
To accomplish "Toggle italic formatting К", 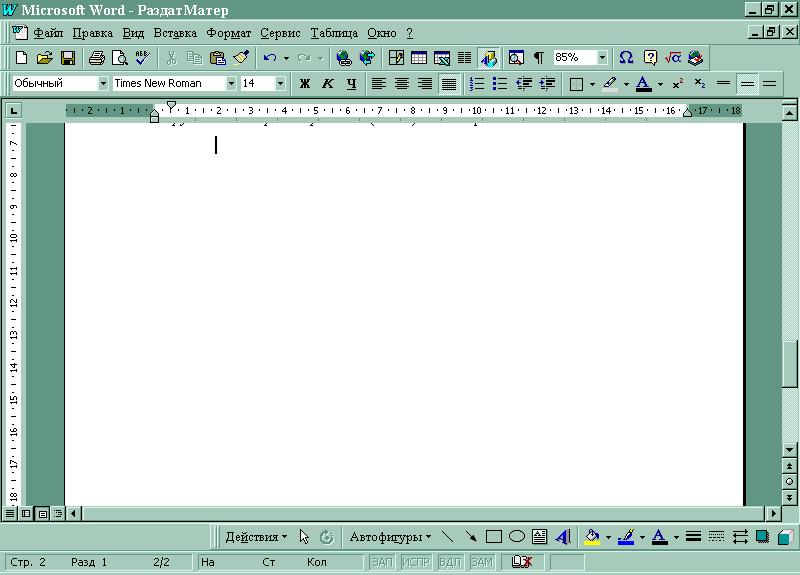I will pos(328,84).
